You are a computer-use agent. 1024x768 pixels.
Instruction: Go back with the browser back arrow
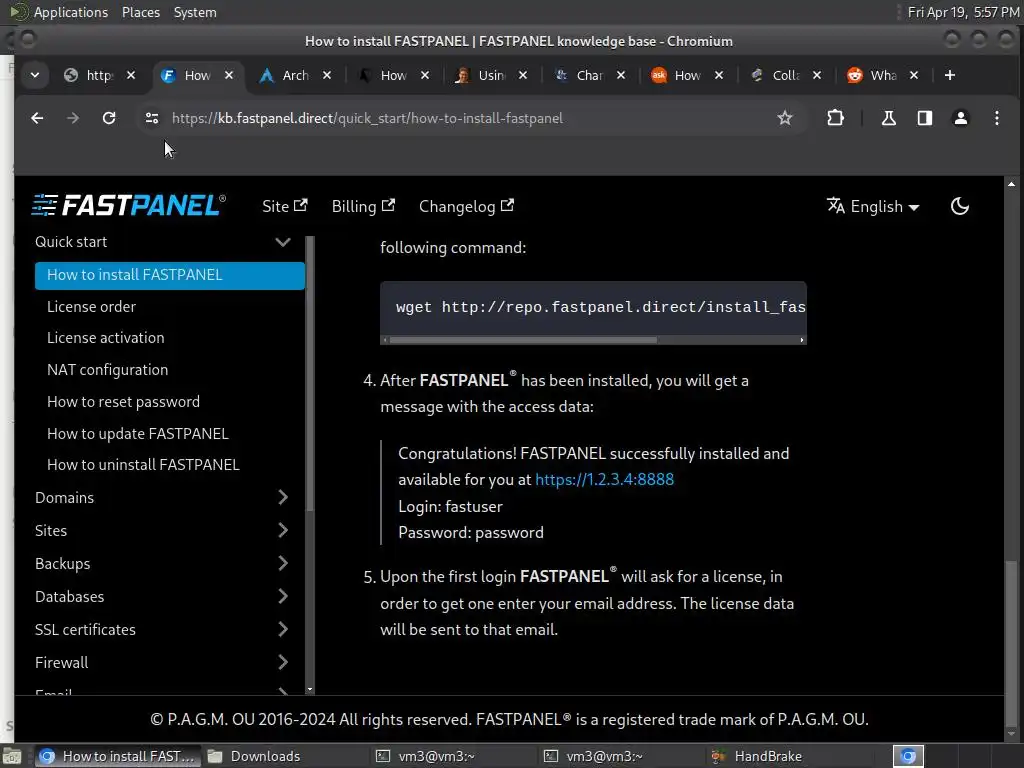(37, 118)
